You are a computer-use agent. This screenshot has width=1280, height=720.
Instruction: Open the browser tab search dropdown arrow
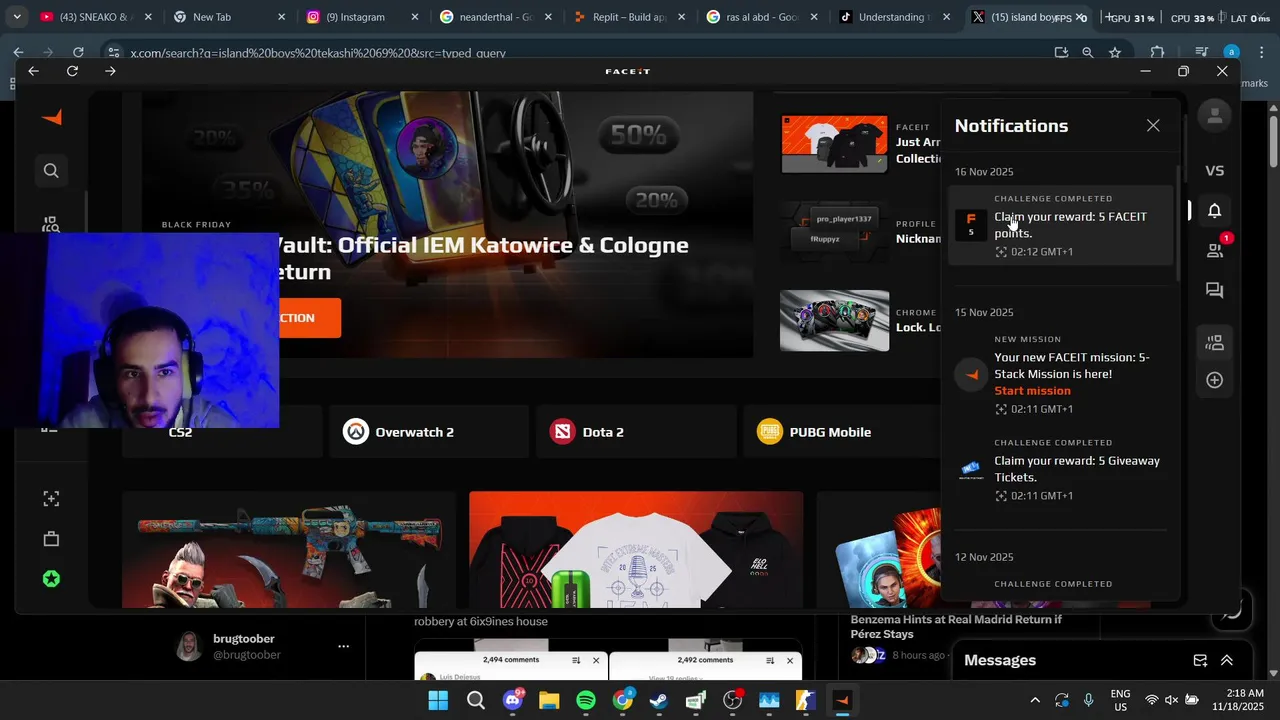pos(16,17)
